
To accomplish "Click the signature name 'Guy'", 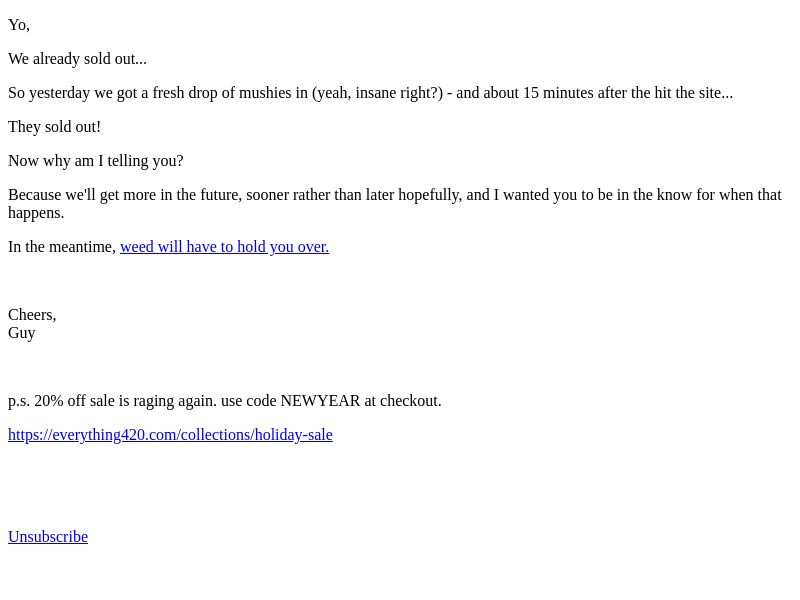I will pyautogui.click(x=22, y=333).
